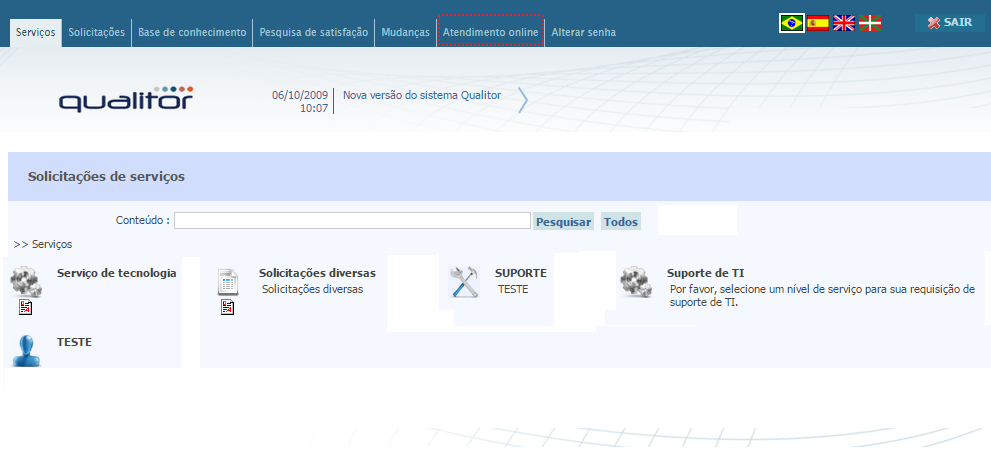Open the Solicitações tab
This screenshot has height=462, width=991.
click(x=96, y=32)
